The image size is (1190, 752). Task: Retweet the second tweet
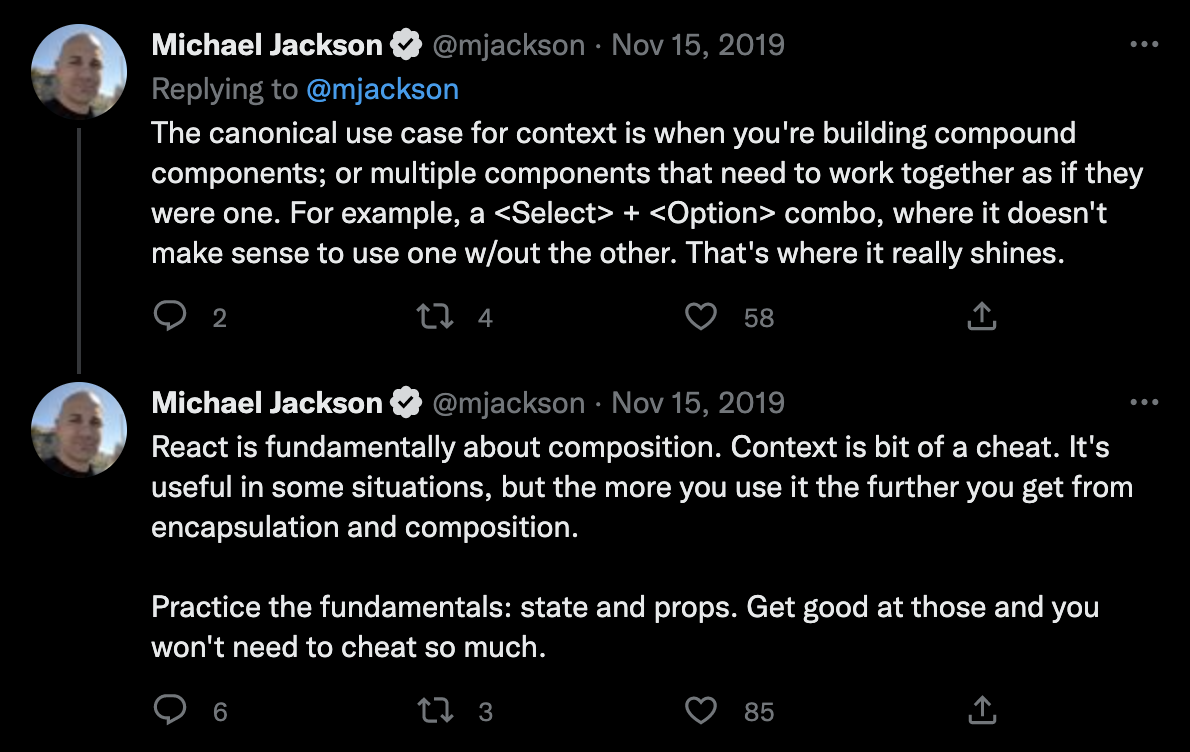(432, 711)
